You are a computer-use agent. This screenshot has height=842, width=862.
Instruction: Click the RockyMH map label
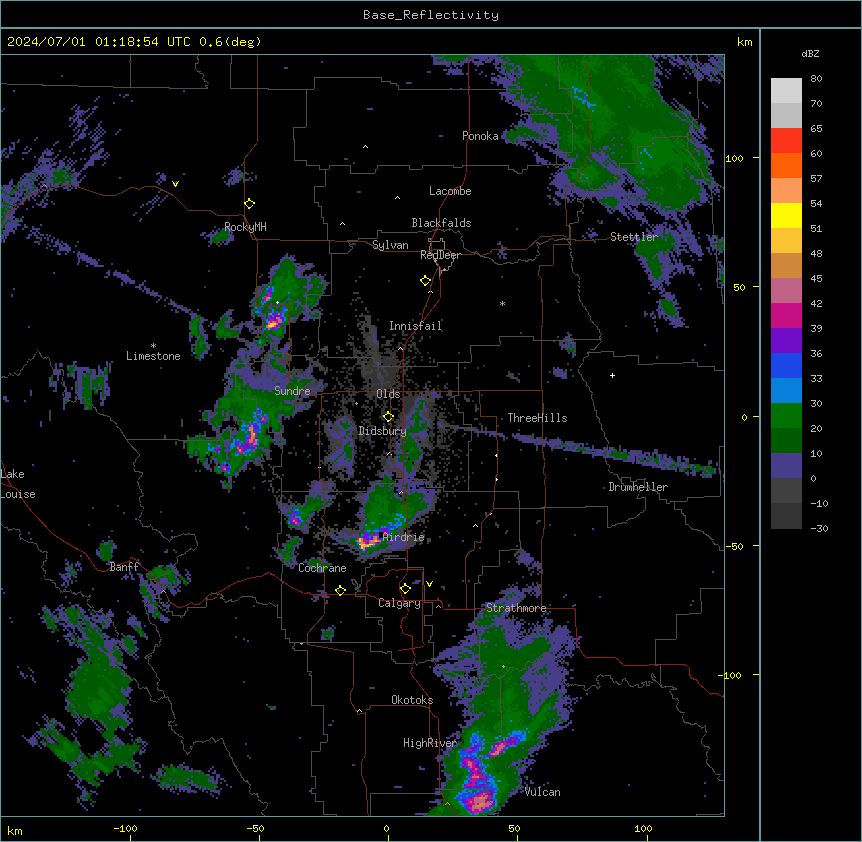pyautogui.click(x=245, y=227)
